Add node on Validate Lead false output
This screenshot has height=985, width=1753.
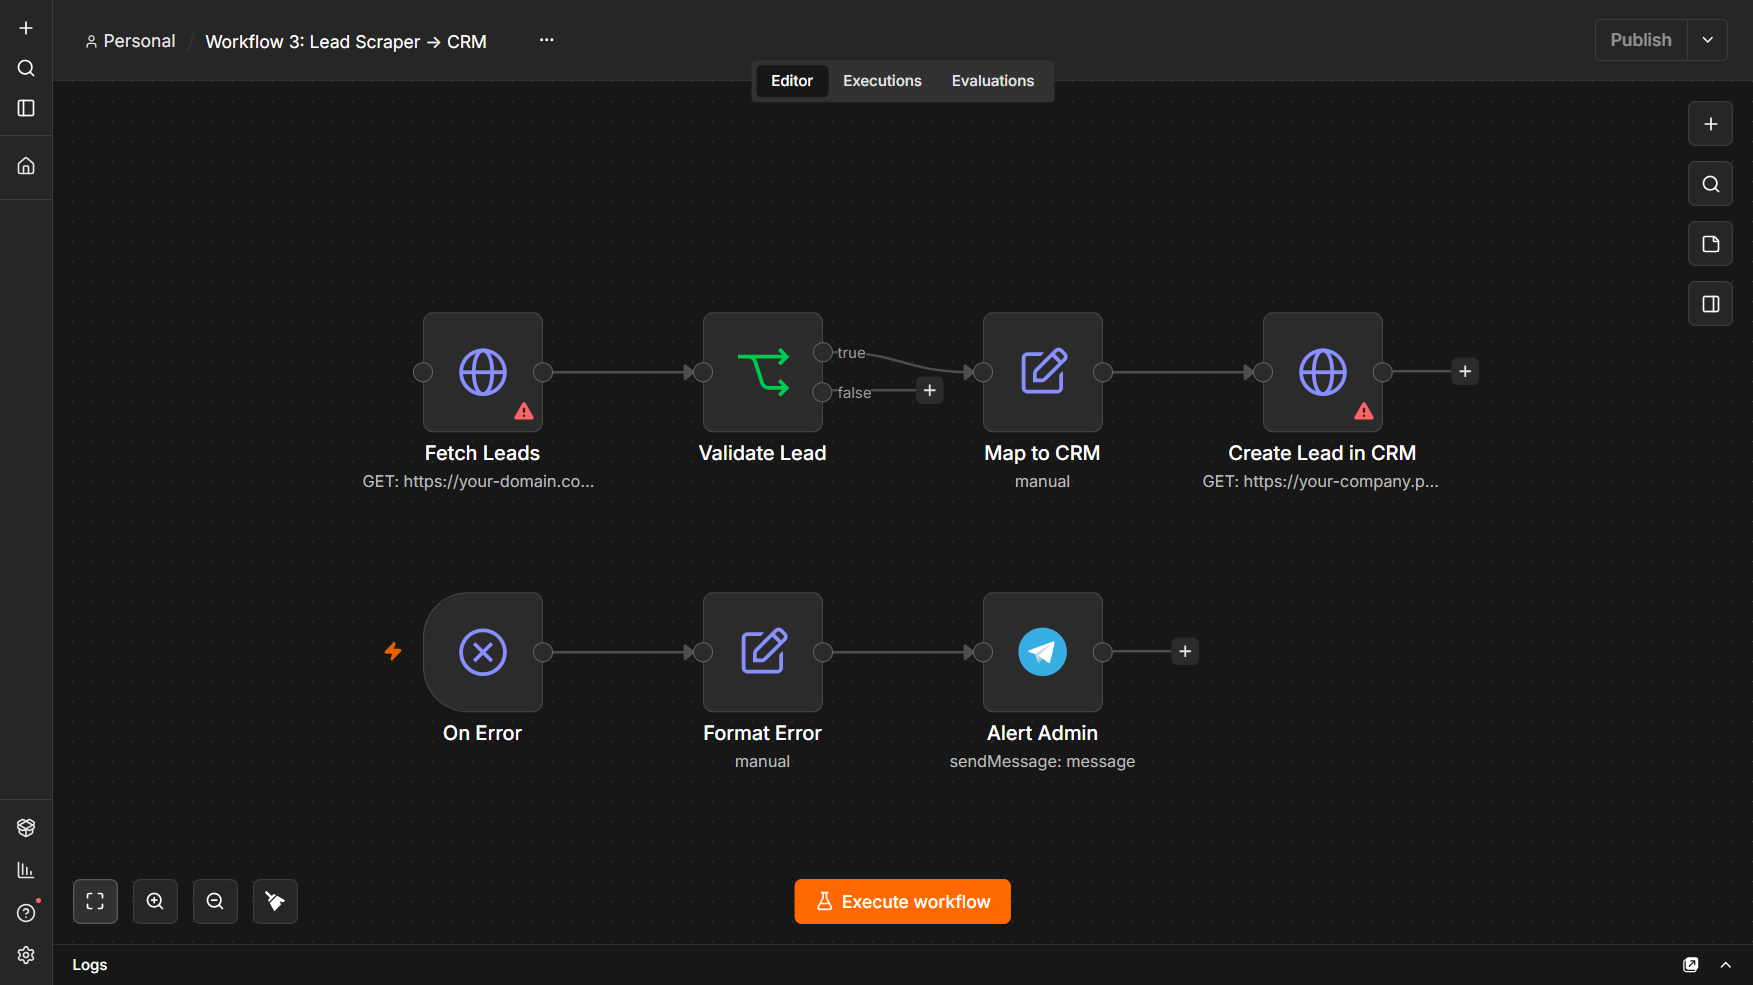point(930,391)
